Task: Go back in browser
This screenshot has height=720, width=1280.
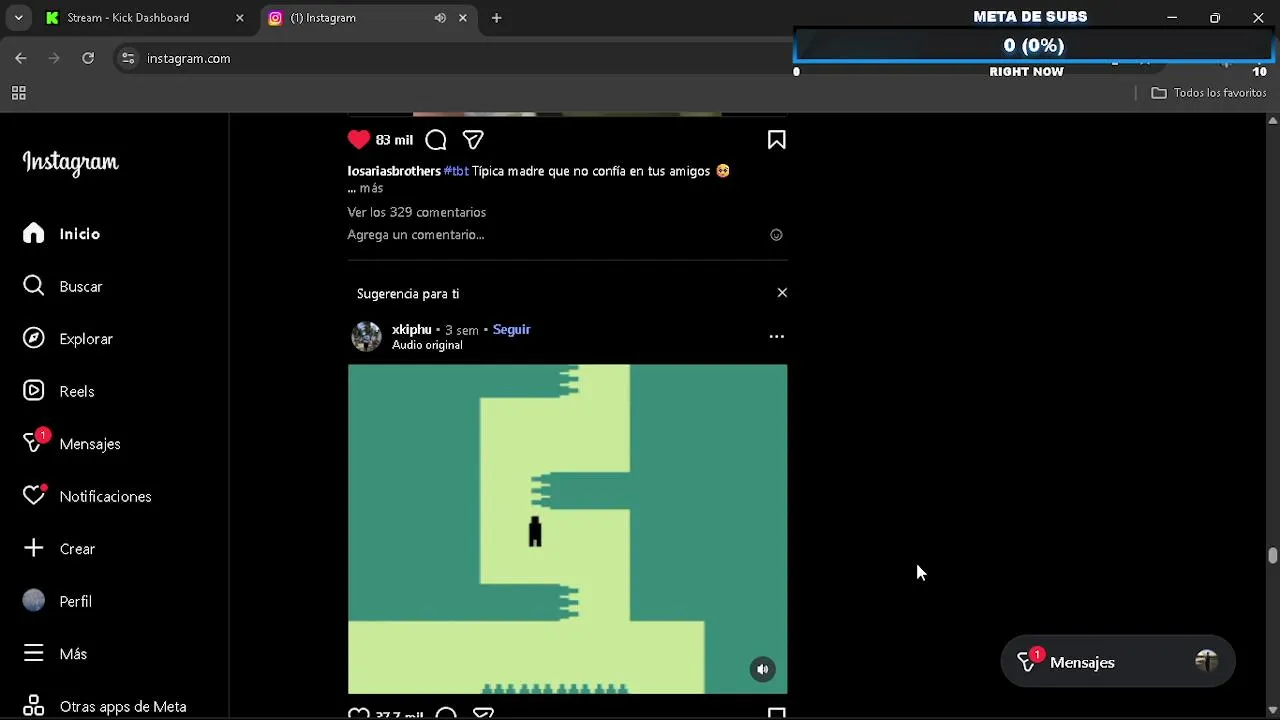Action: 21,58
